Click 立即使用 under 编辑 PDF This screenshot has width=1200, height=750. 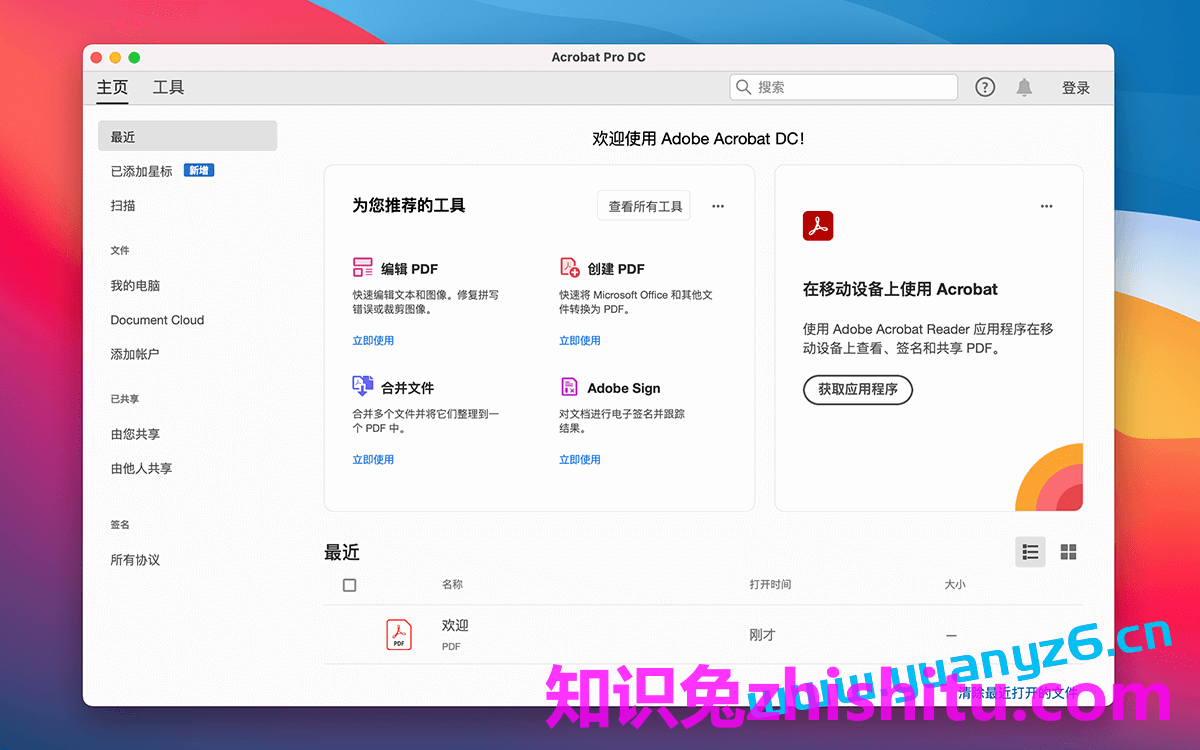[x=373, y=340]
